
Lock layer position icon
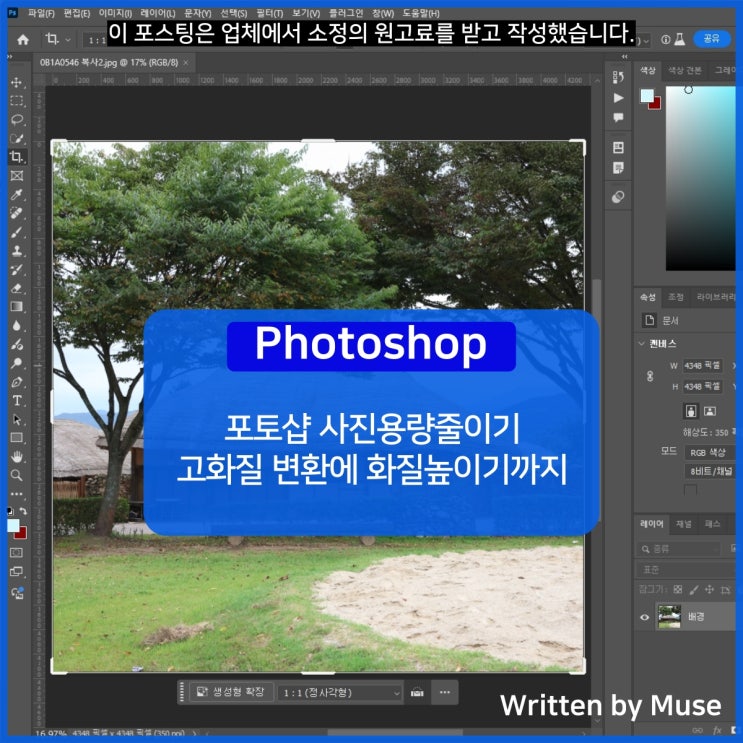[x=709, y=589]
